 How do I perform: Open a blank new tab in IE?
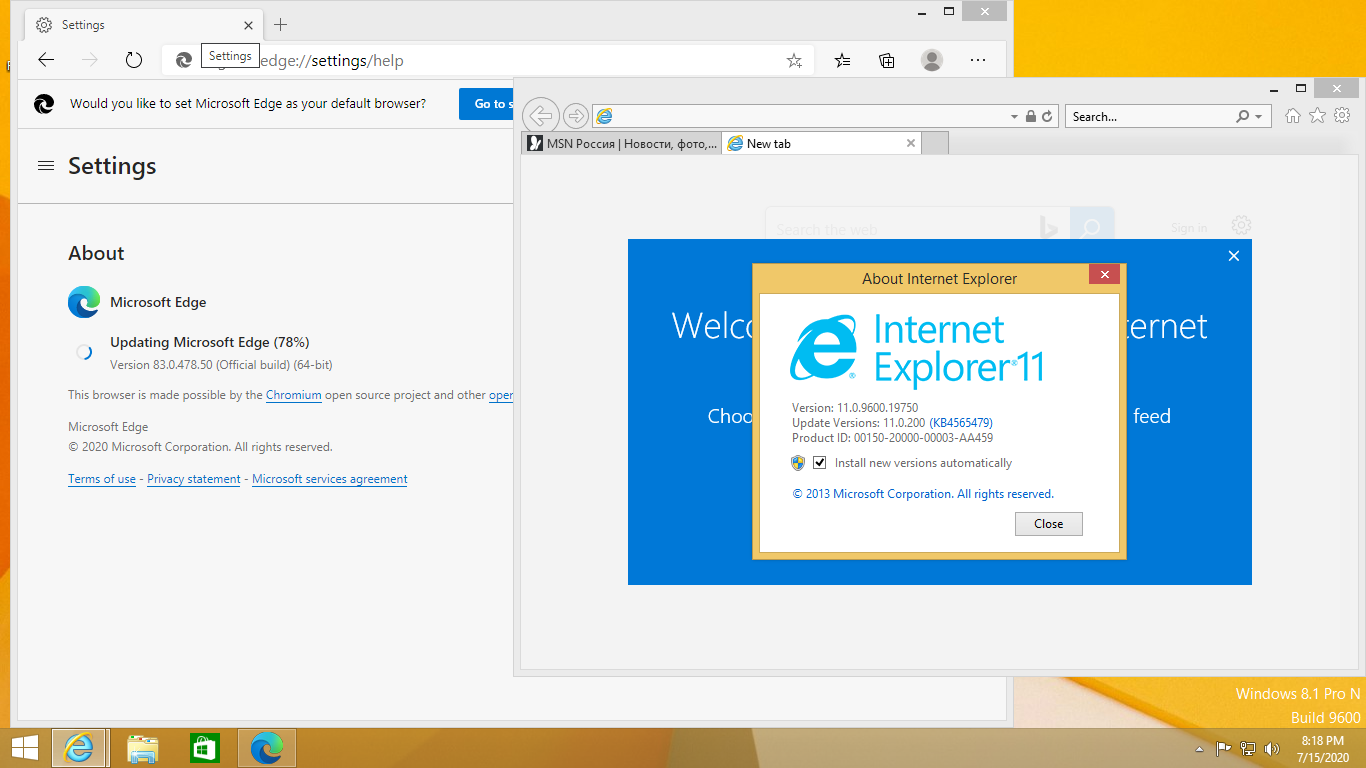pos(934,143)
